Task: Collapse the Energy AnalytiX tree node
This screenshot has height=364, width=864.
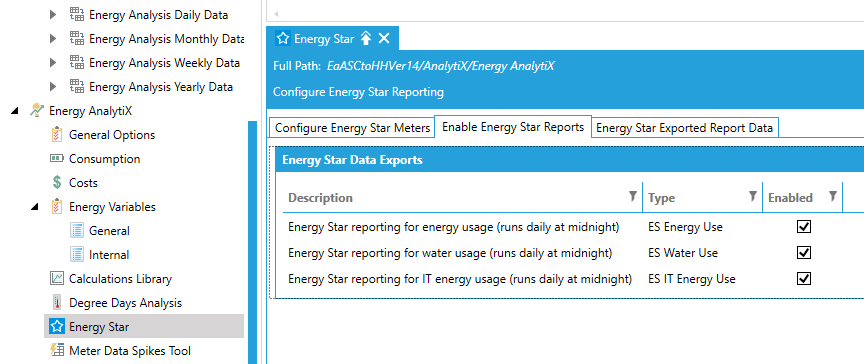Action: [x=15, y=111]
